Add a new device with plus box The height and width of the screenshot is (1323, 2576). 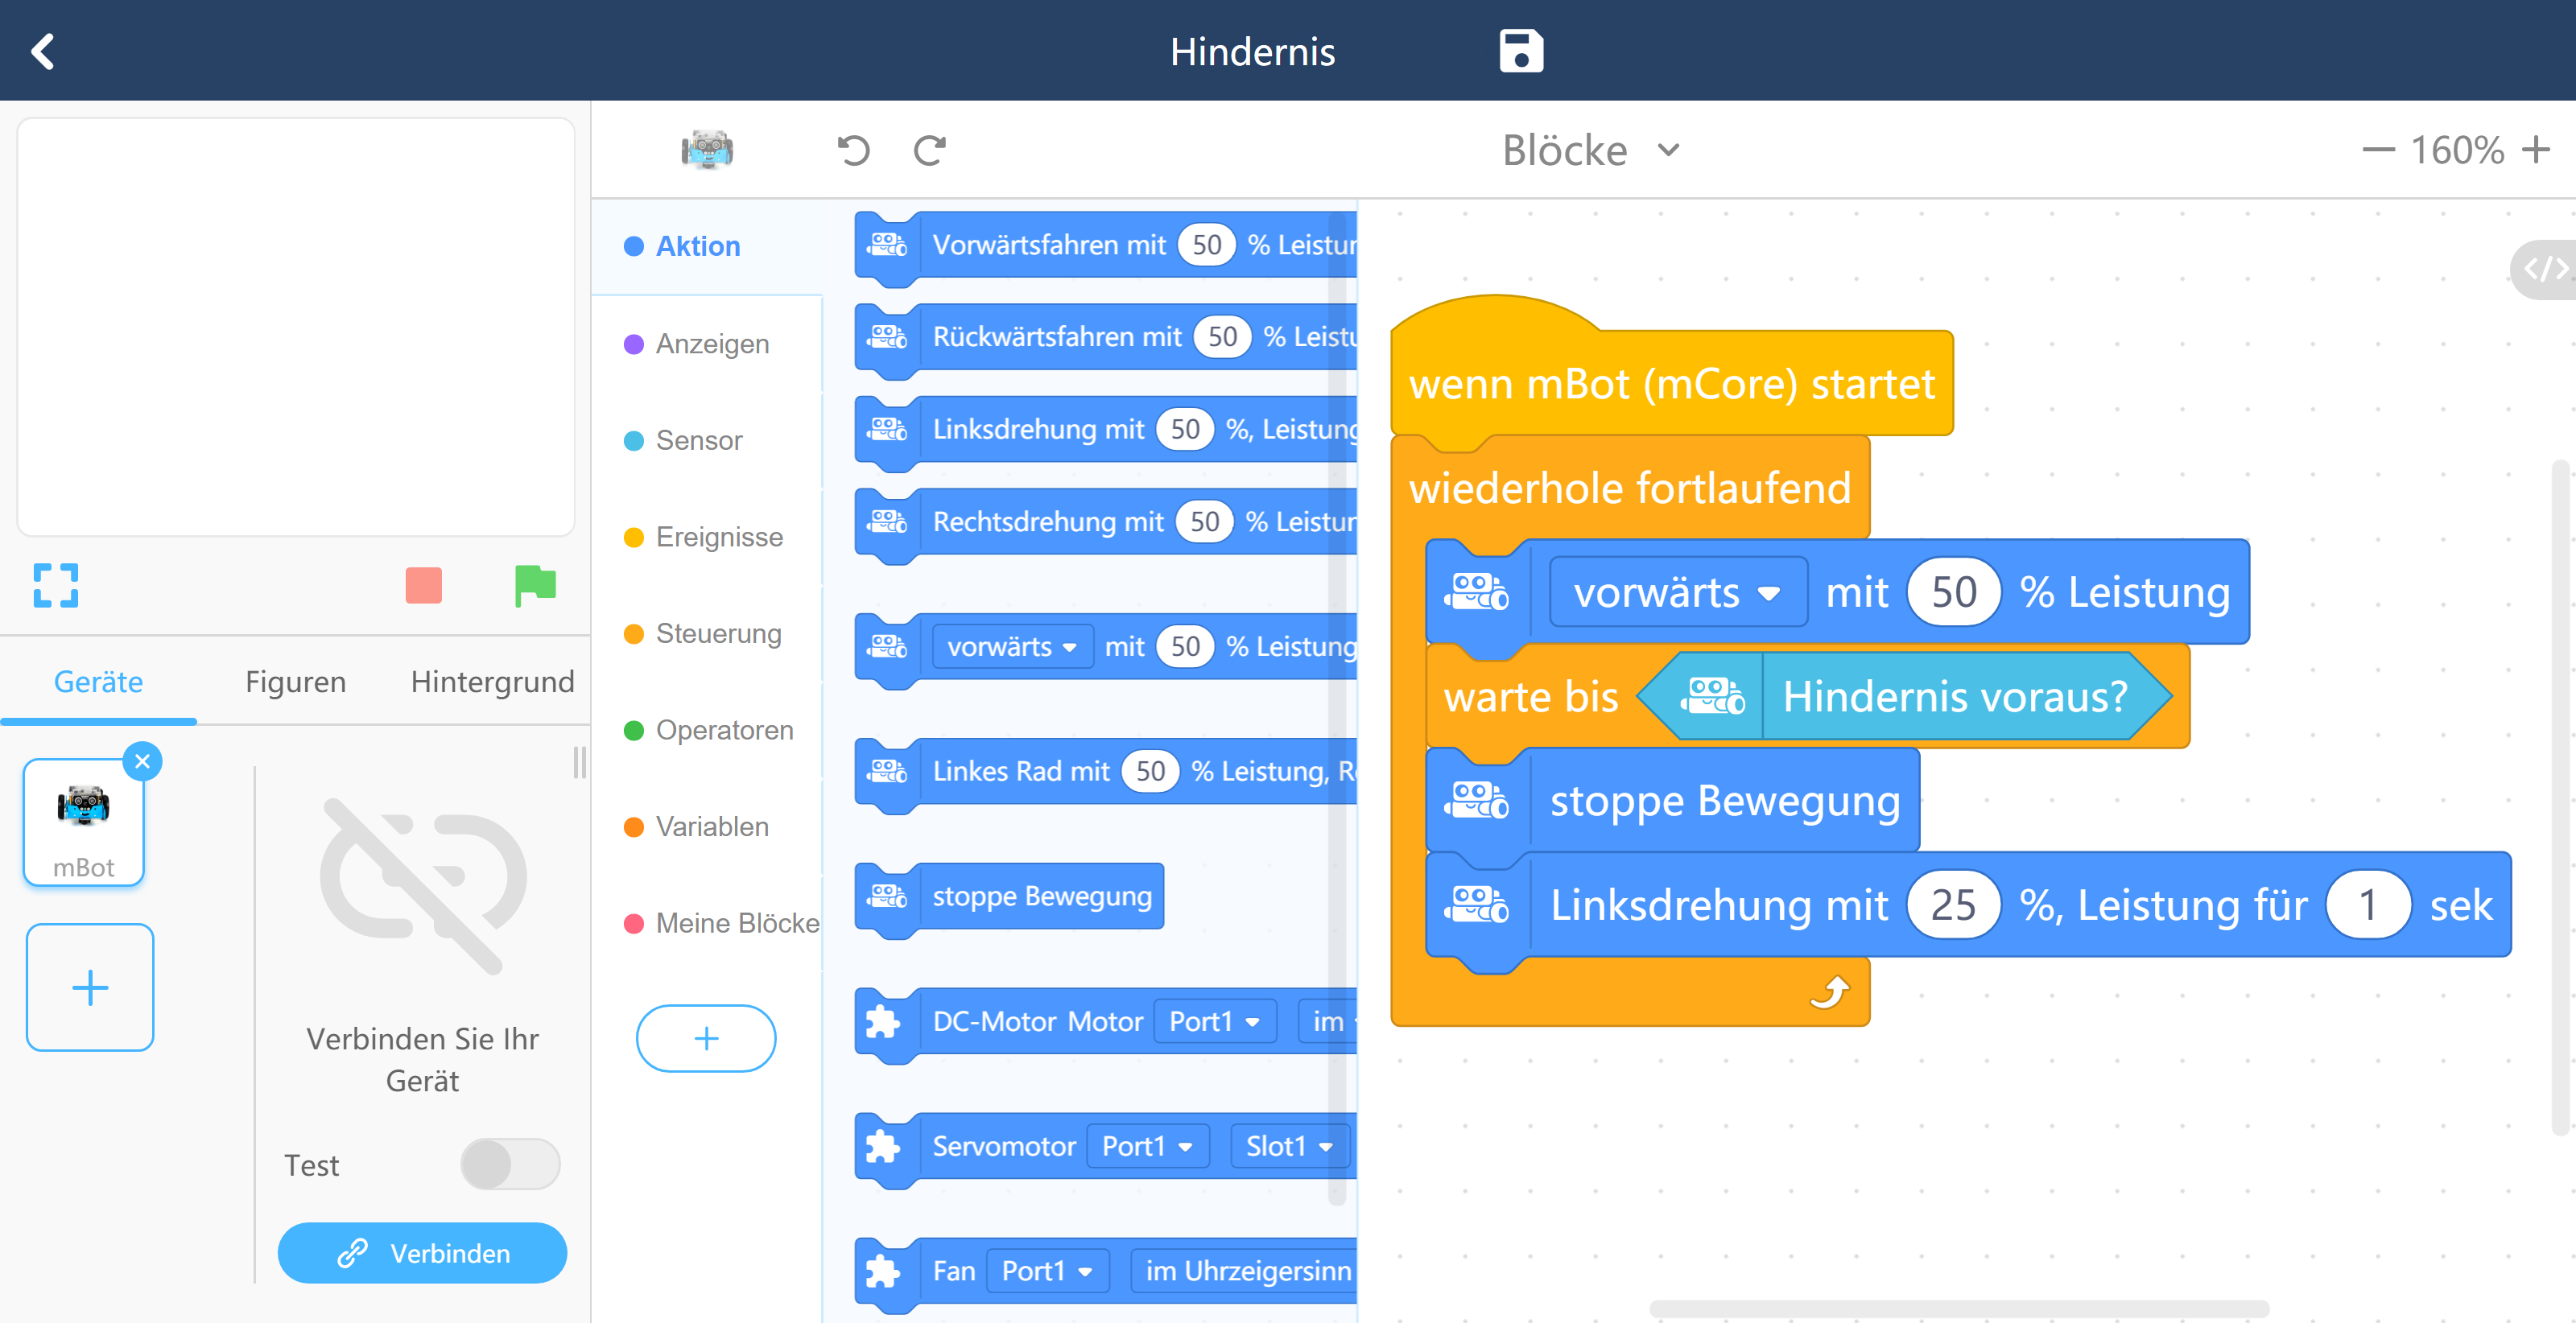tap(90, 987)
